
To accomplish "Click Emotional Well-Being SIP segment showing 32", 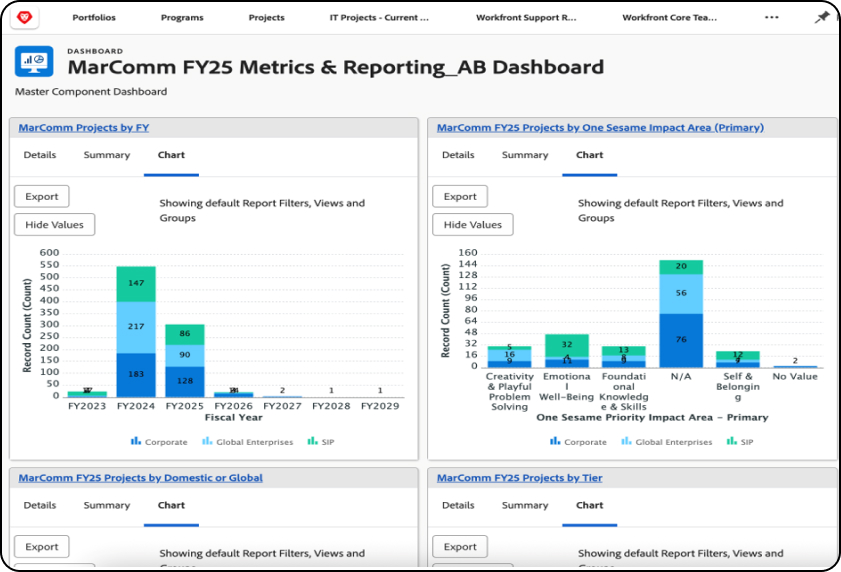I will (x=567, y=346).
